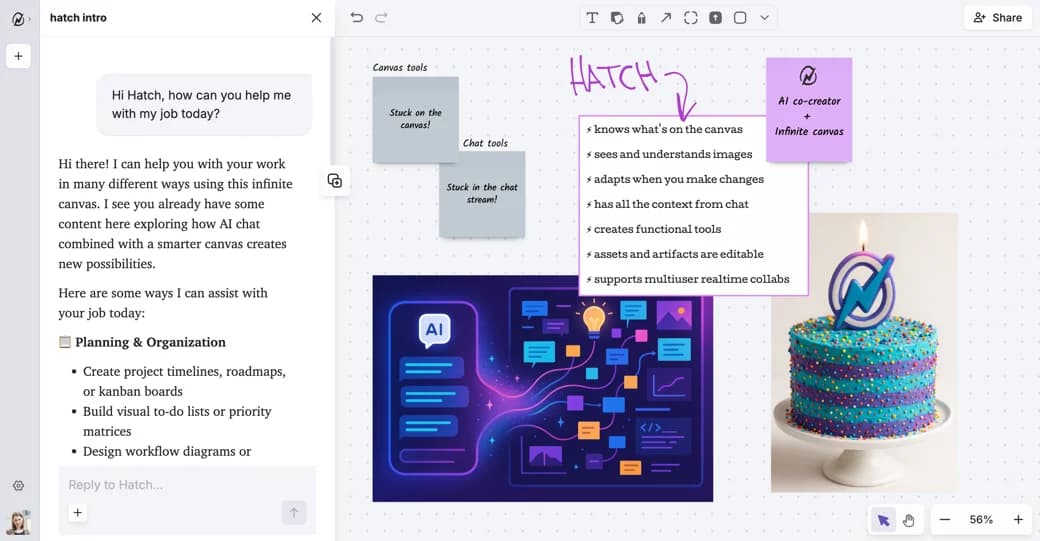Activate the select pointer tool
Screen dimensions: 1040x541
pos(883,520)
